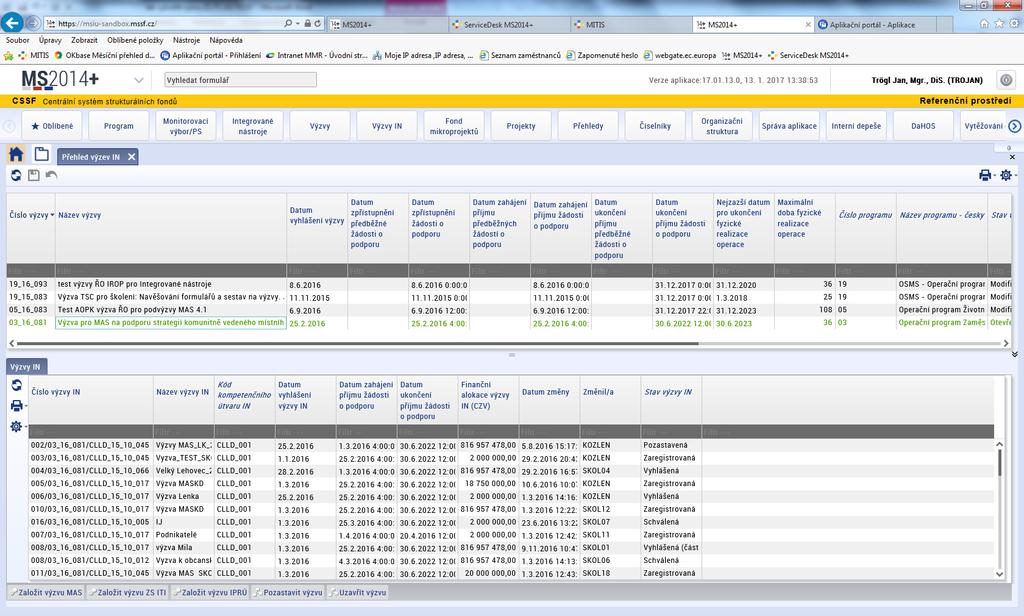Refresh the upper table with reload icon
Image resolution: width=1024 pixels, height=616 pixels.
tap(16, 175)
